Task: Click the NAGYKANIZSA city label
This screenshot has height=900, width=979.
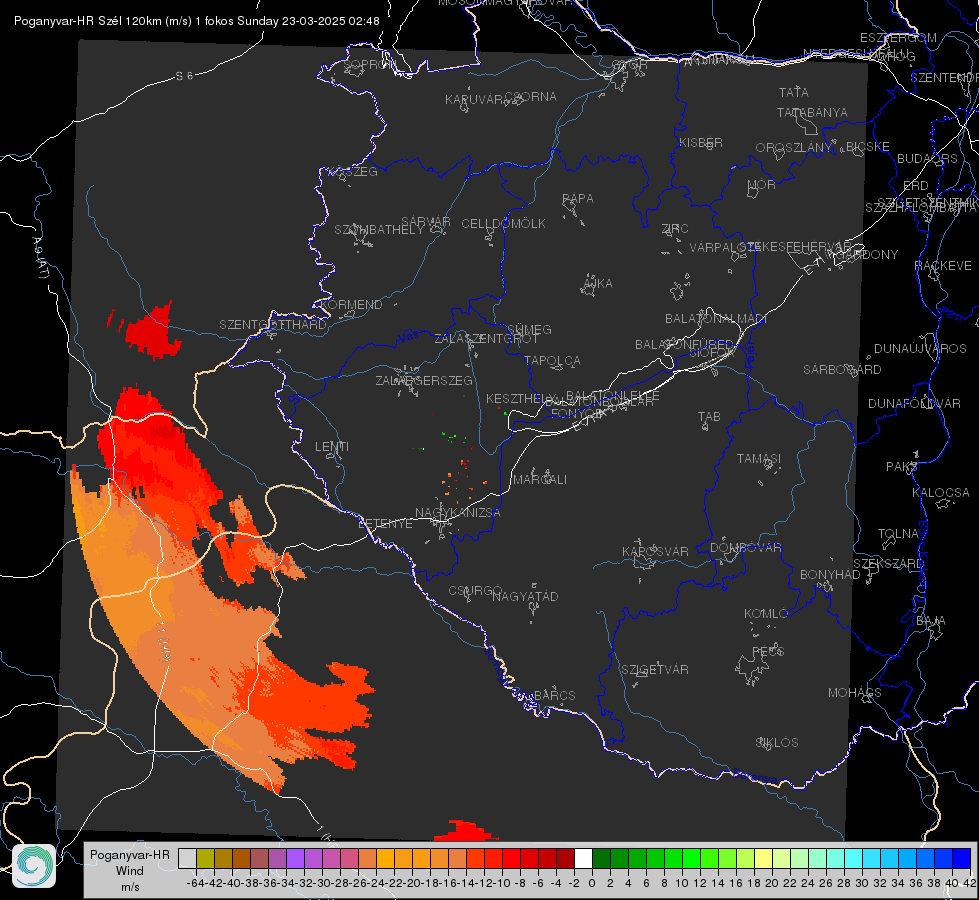Action: click(458, 513)
